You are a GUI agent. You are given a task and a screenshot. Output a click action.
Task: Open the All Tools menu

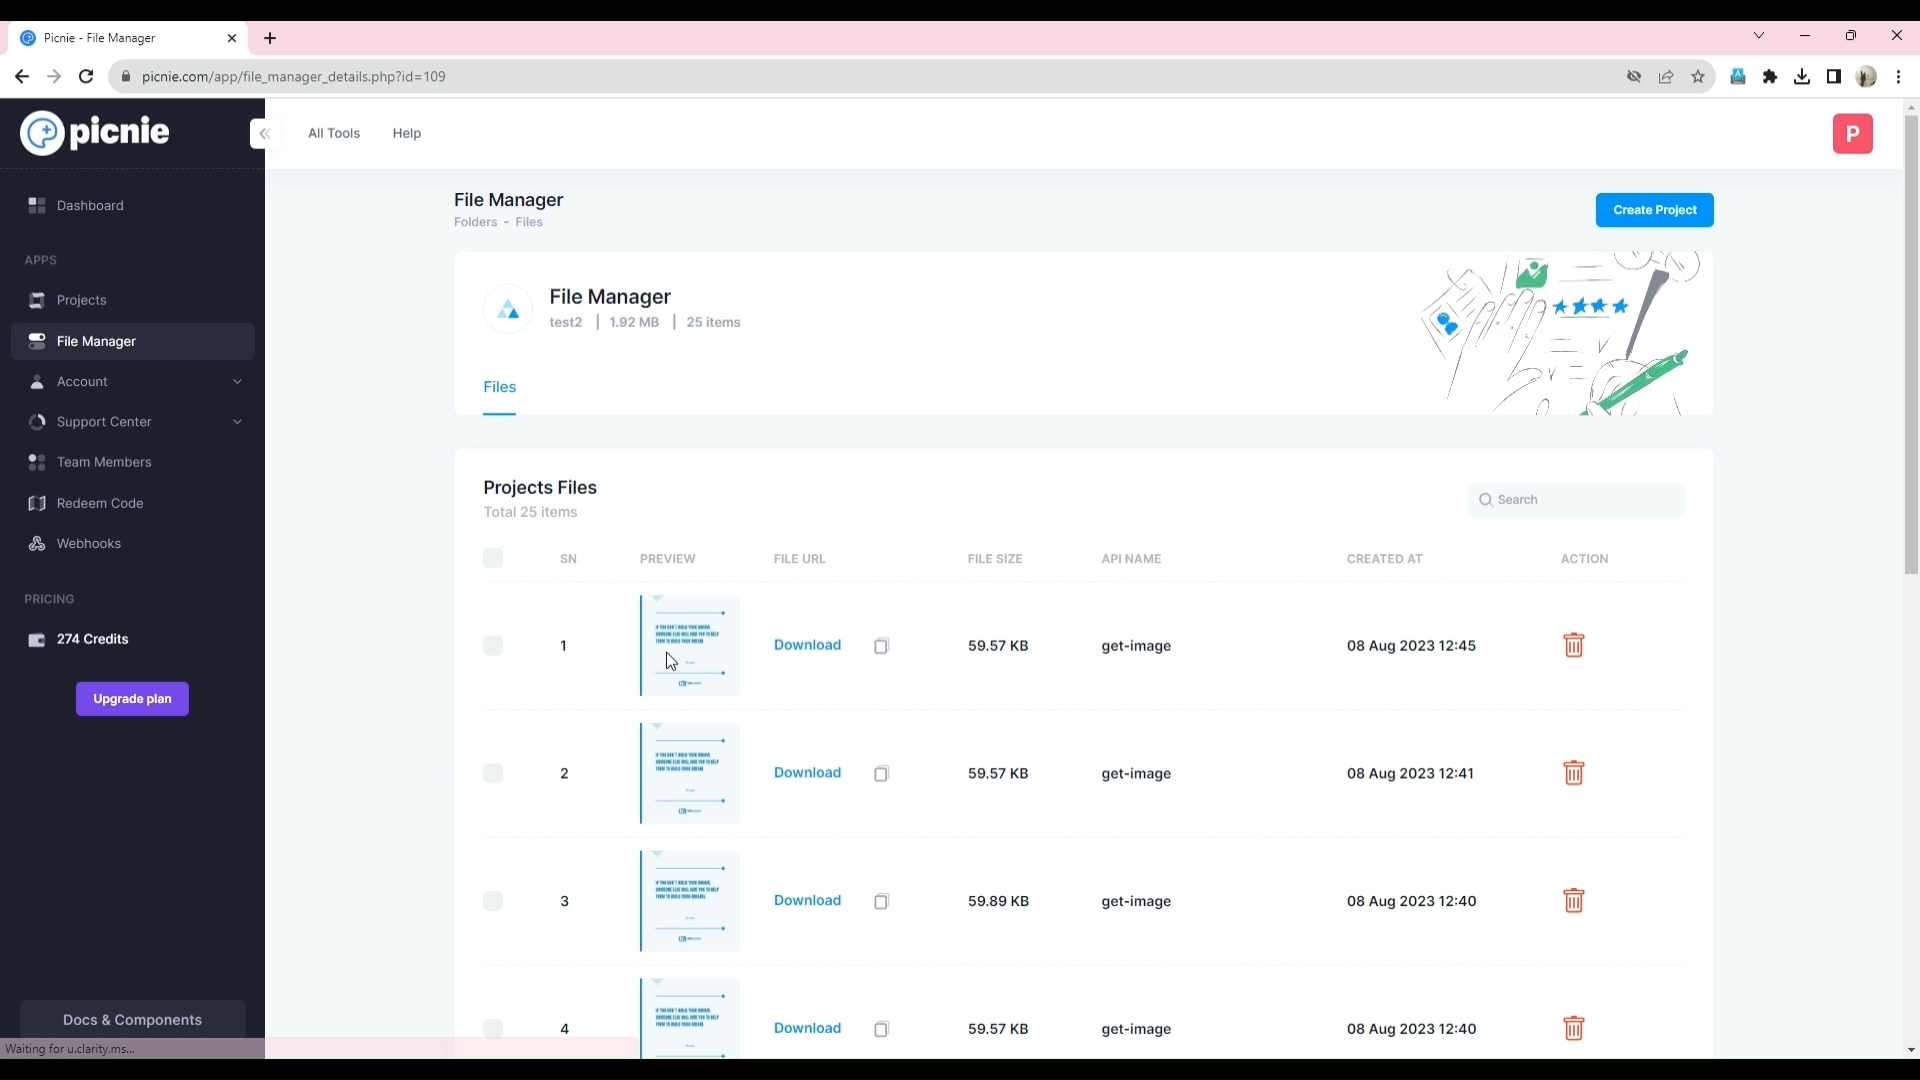pyautogui.click(x=333, y=133)
